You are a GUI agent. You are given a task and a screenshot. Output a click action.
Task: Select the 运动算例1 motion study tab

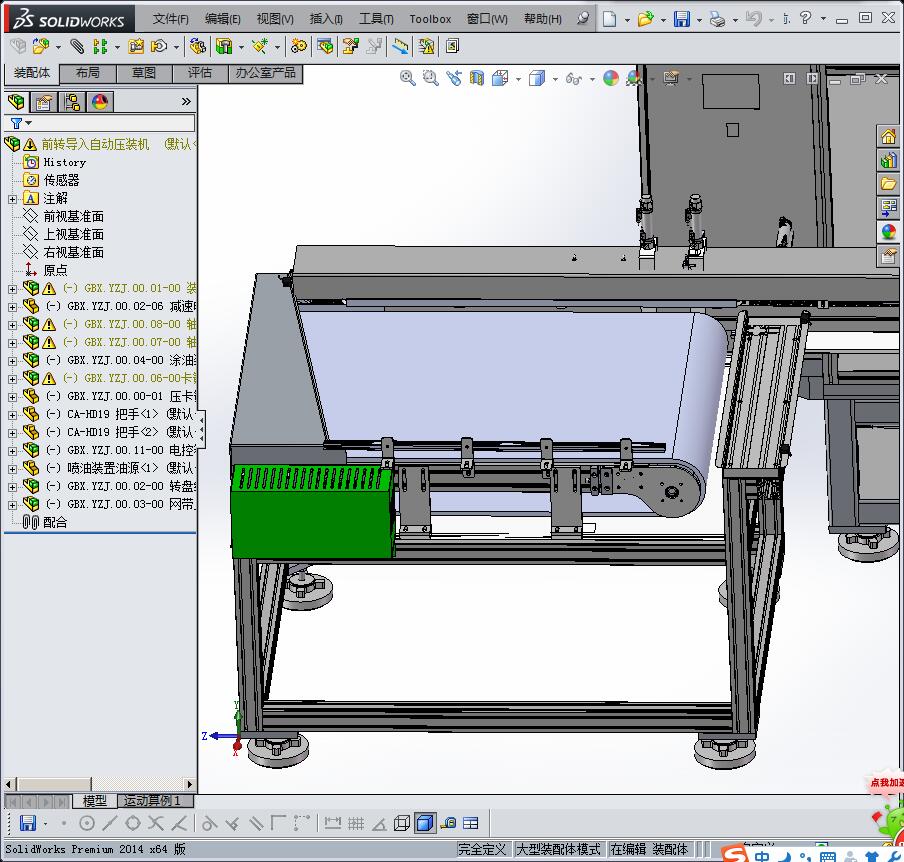[152, 801]
